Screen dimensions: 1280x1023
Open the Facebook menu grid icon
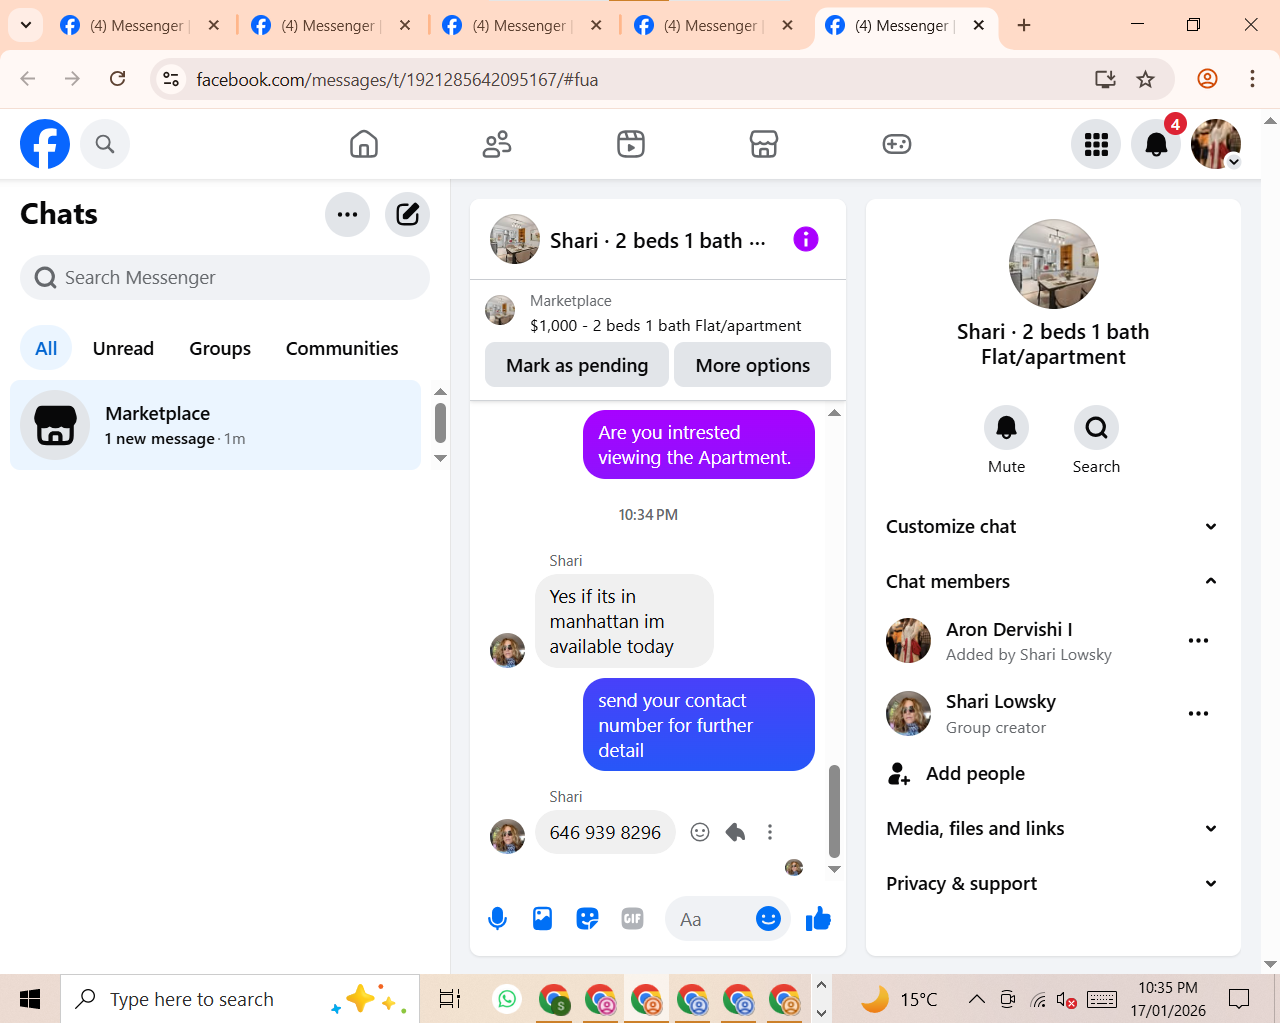pos(1096,144)
